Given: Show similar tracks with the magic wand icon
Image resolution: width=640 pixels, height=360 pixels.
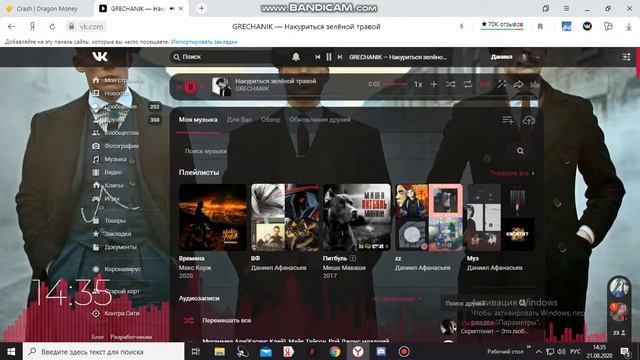Looking at the screenshot, I should (502, 84).
